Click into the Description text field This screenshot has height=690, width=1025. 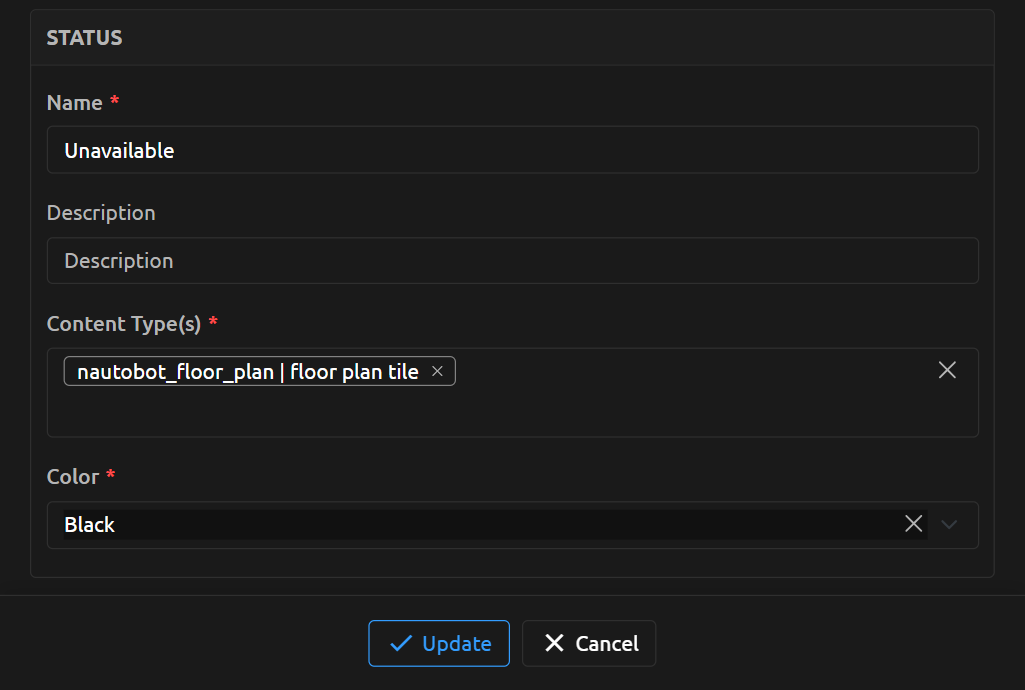(x=512, y=260)
